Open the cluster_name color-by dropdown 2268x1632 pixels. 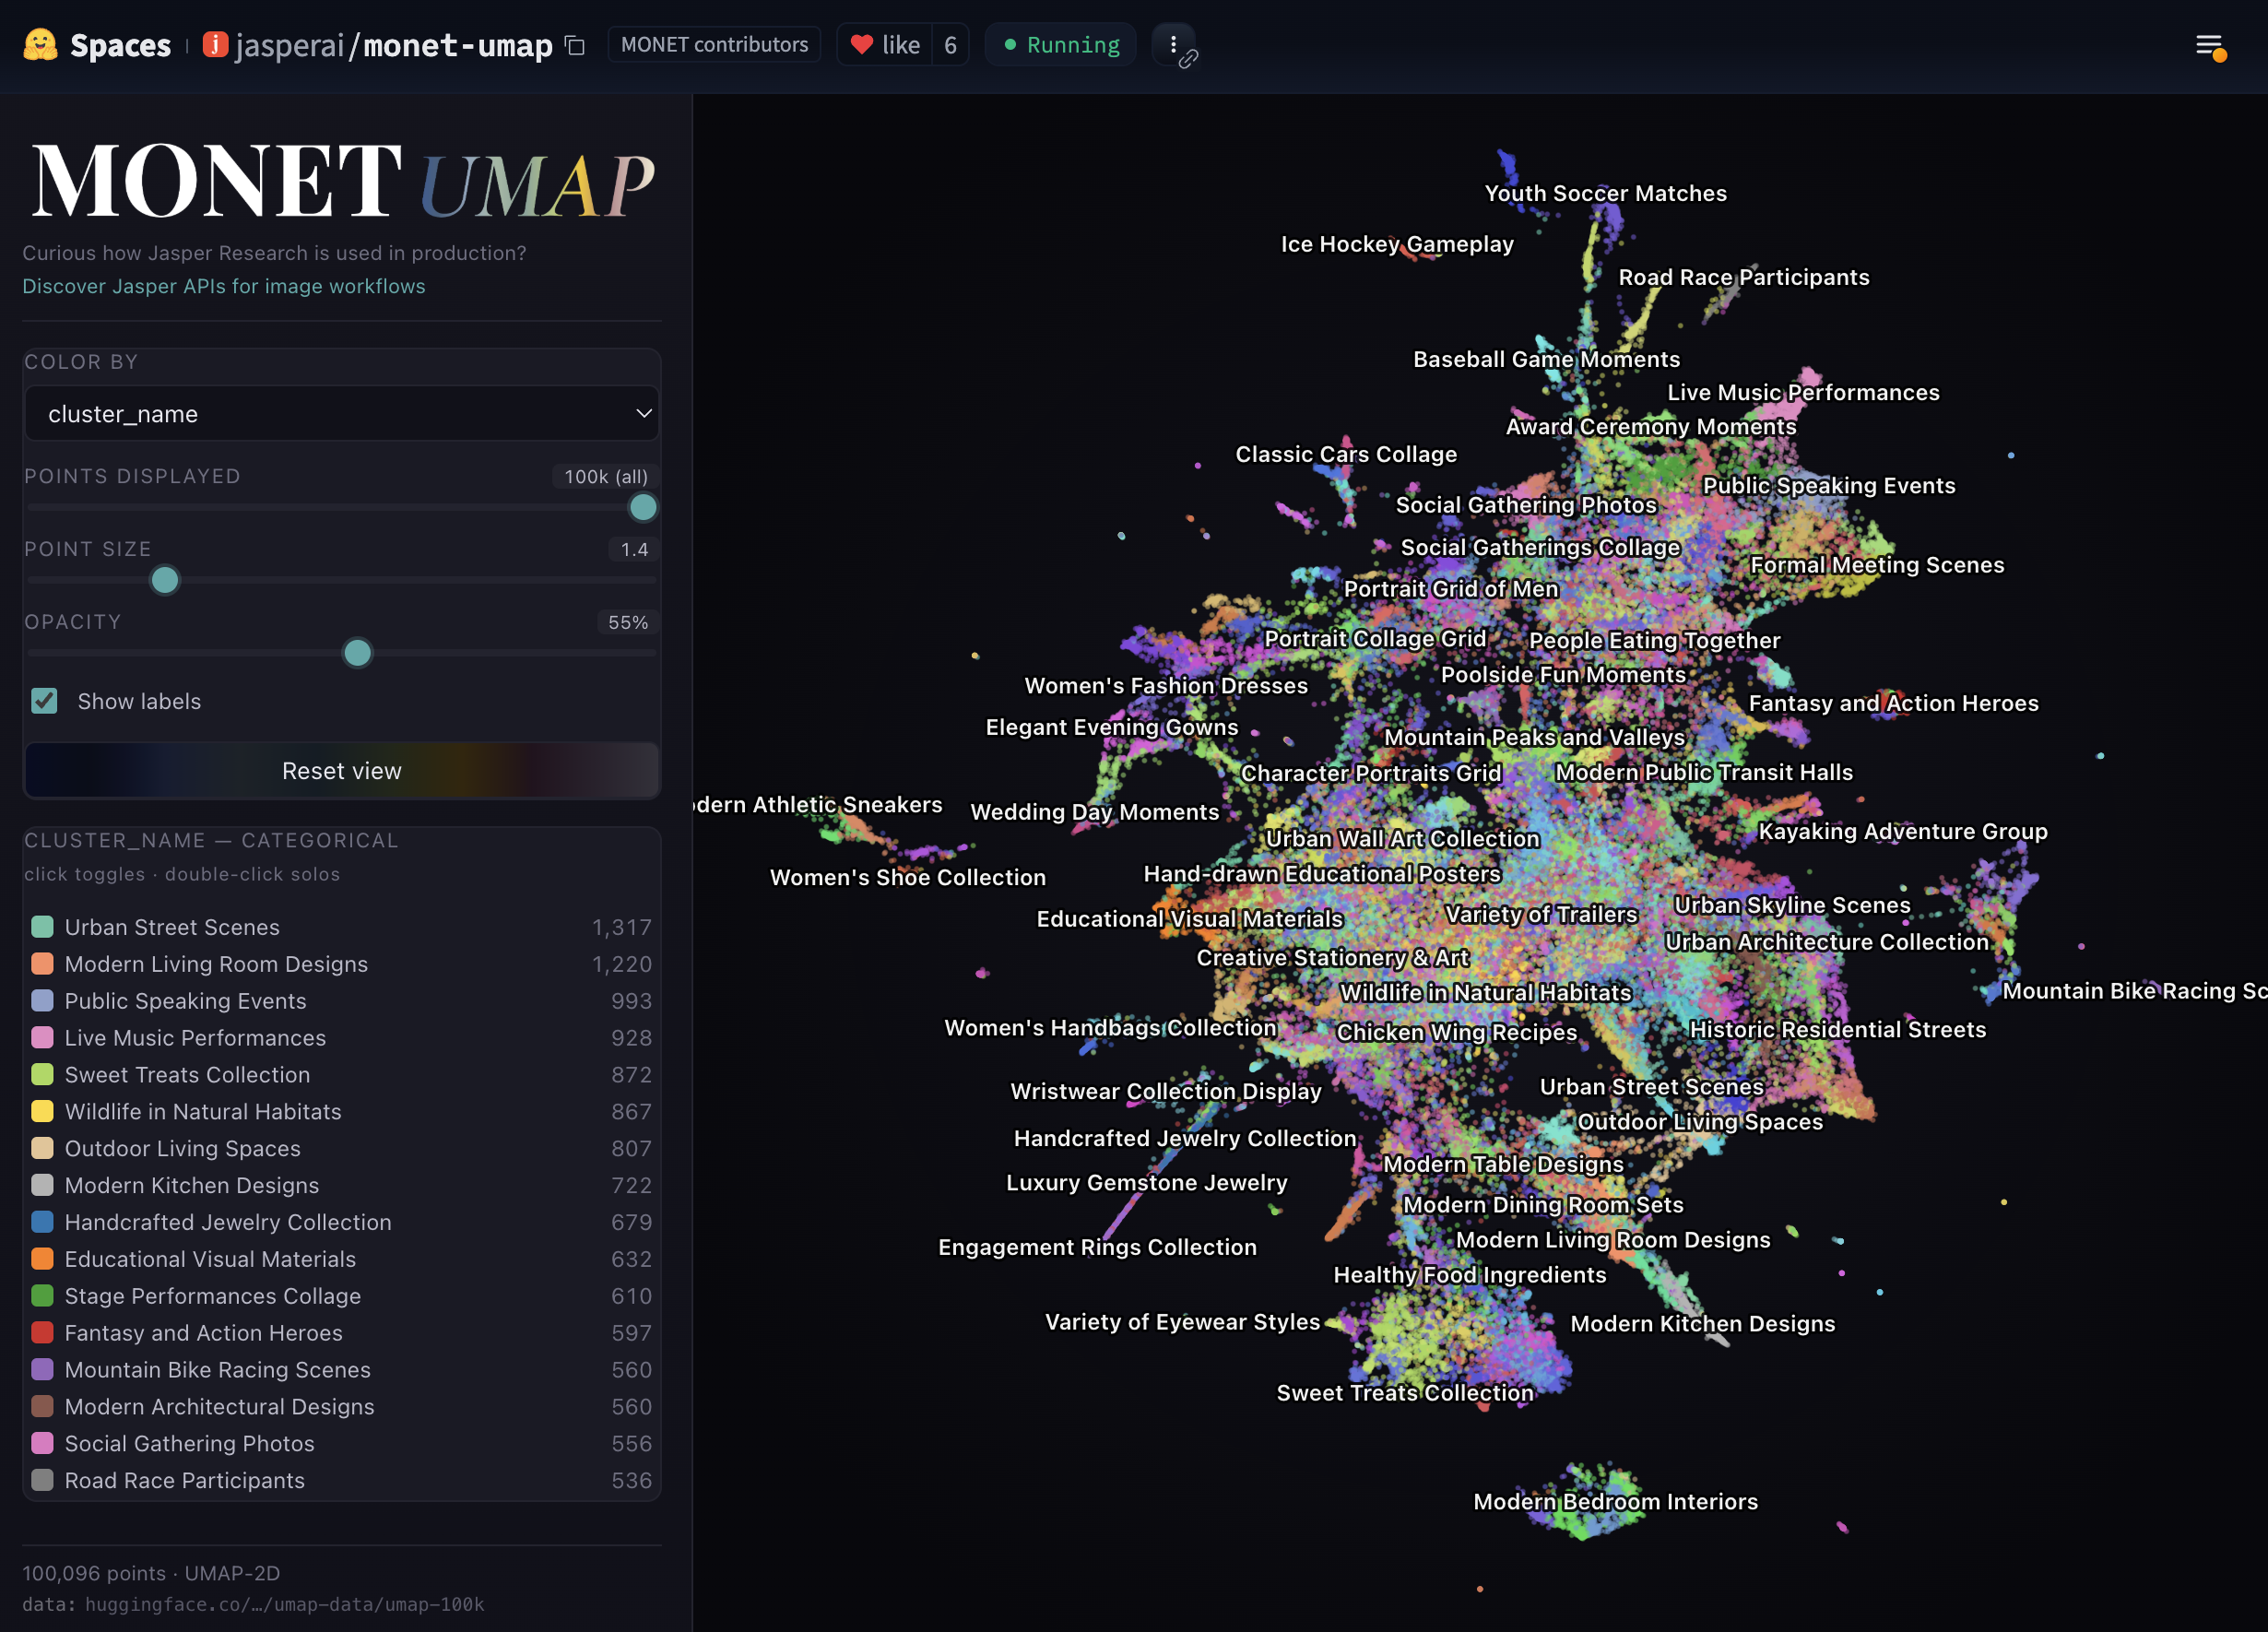tap(342, 414)
